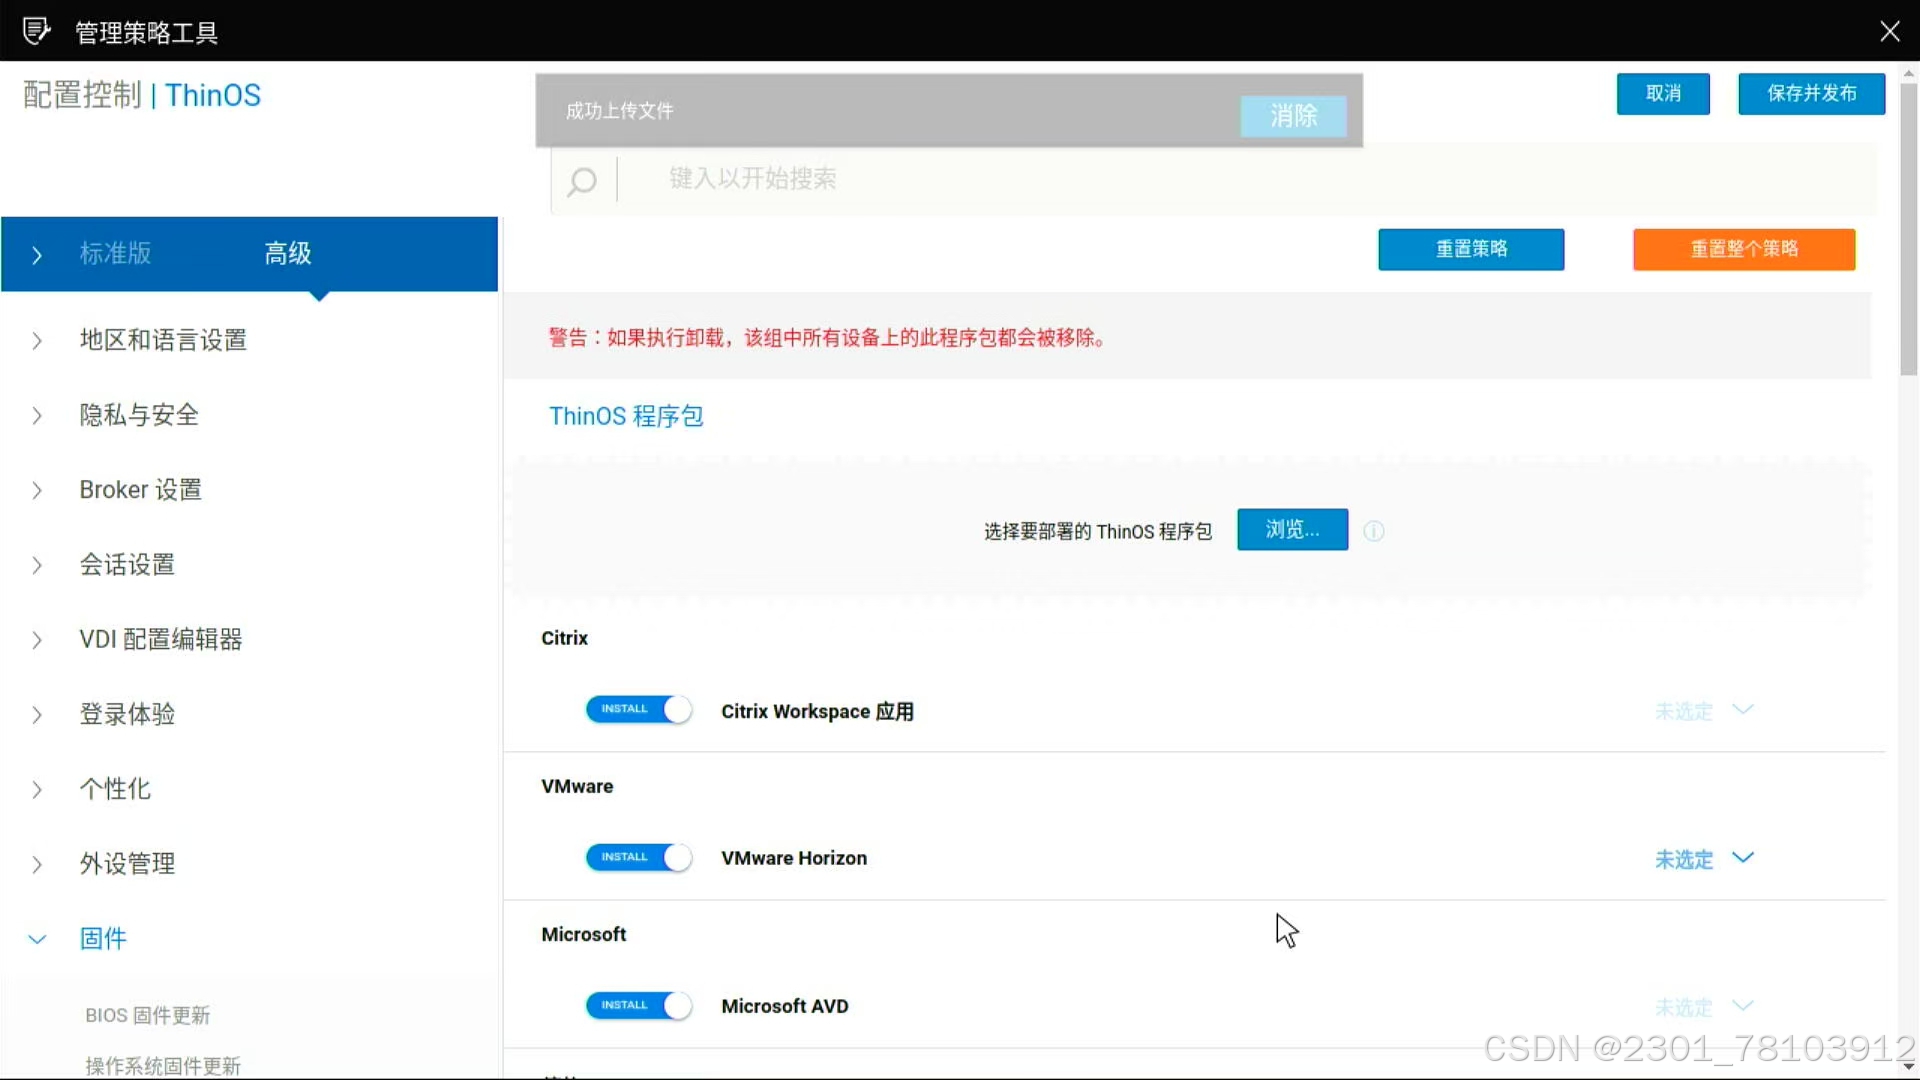The height and width of the screenshot is (1080, 1920).
Task: Select the 高级 tab
Action: 287,253
